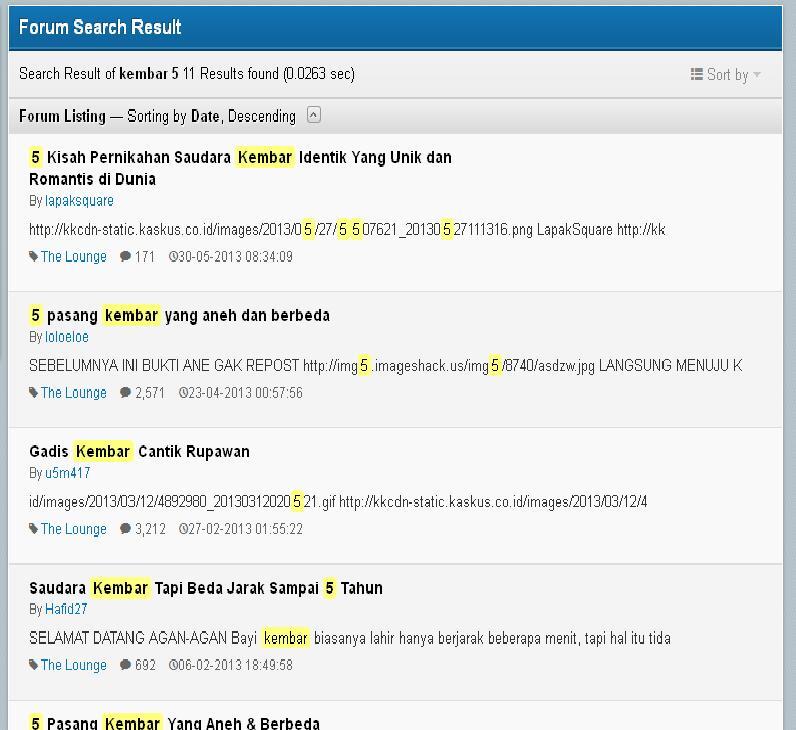Open The Lounge under Gadis Kembar thread
796x730 pixels.
pos(73,529)
